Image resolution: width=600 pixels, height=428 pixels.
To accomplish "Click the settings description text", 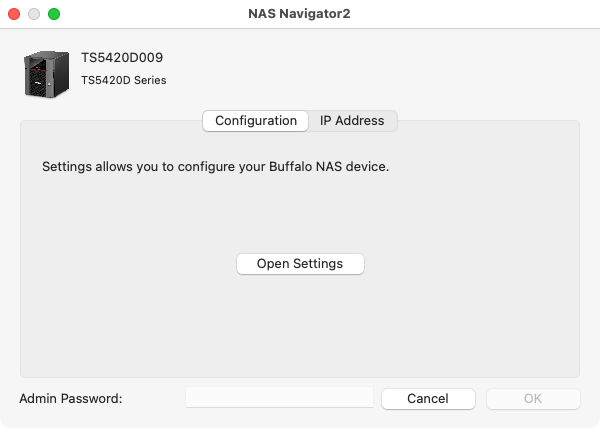I will pyautogui.click(x=215, y=166).
